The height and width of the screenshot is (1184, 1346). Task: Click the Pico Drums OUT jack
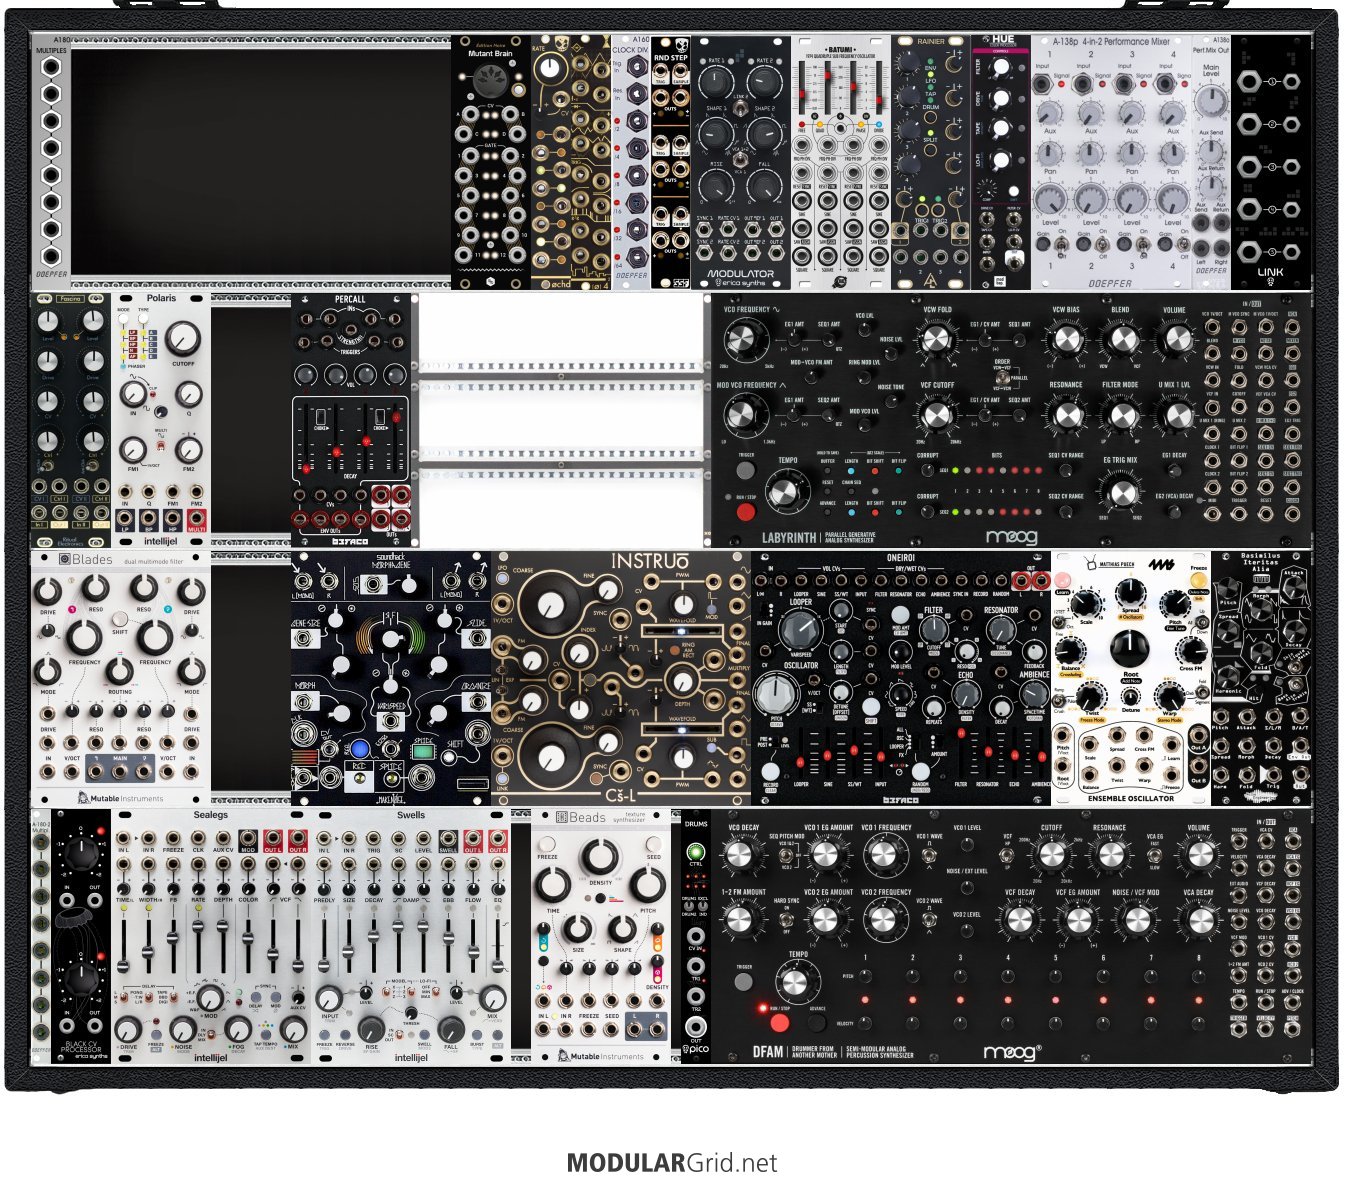click(x=696, y=1026)
